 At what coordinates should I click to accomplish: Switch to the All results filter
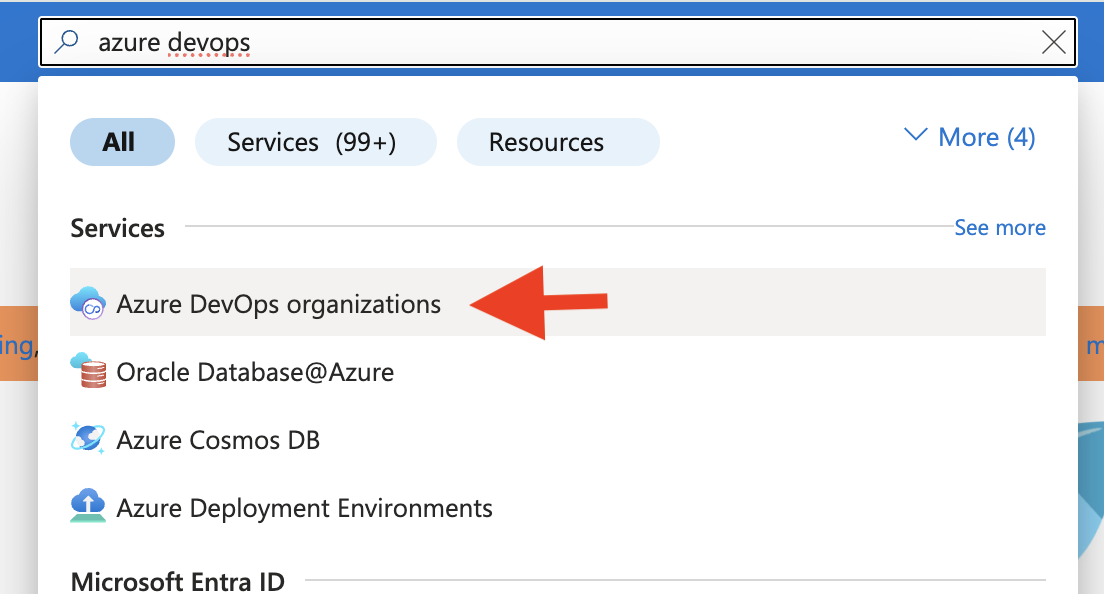[x=122, y=141]
